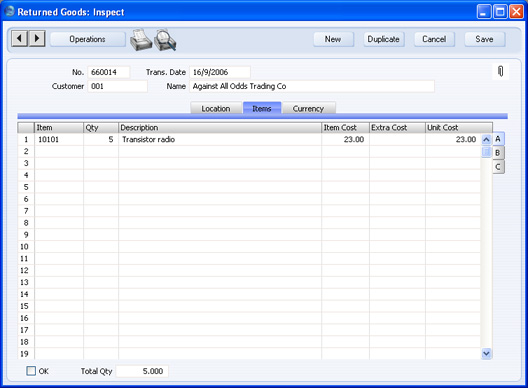Click the Customer field showing 001
528x388 pixels.
[x=118, y=86]
